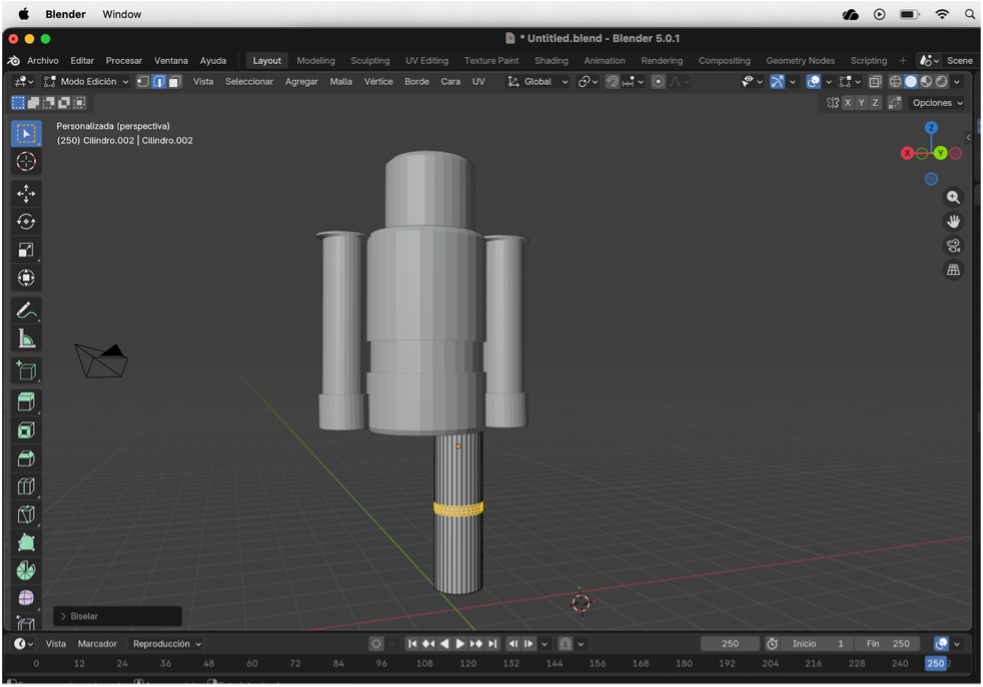Open the Global transform orientation dropdown

[540, 82]
